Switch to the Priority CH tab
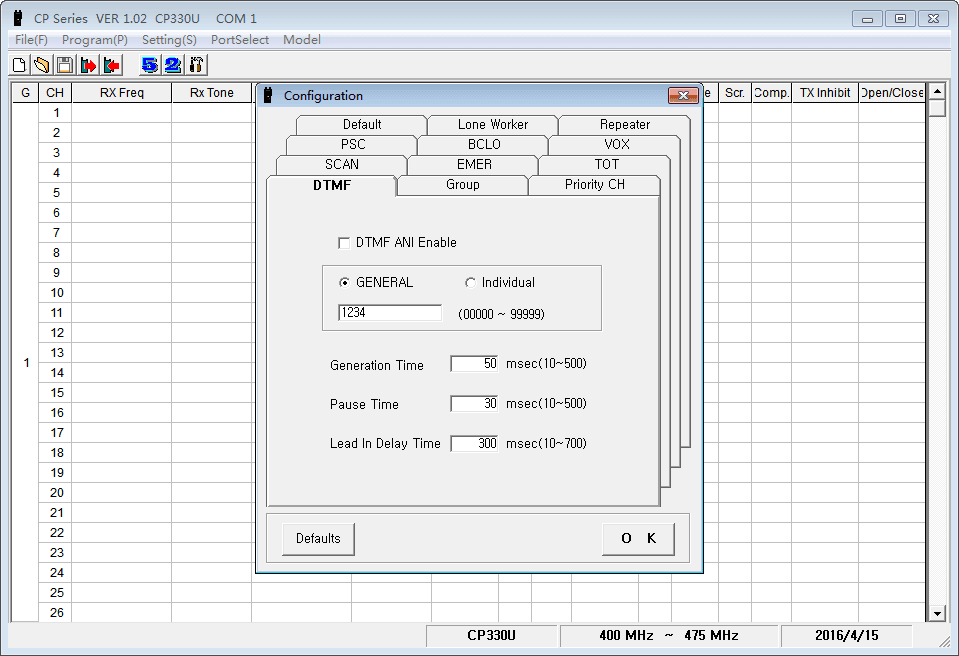Viewport: 959px width, 656px height. pyautogui.click(x=594, y=185)
